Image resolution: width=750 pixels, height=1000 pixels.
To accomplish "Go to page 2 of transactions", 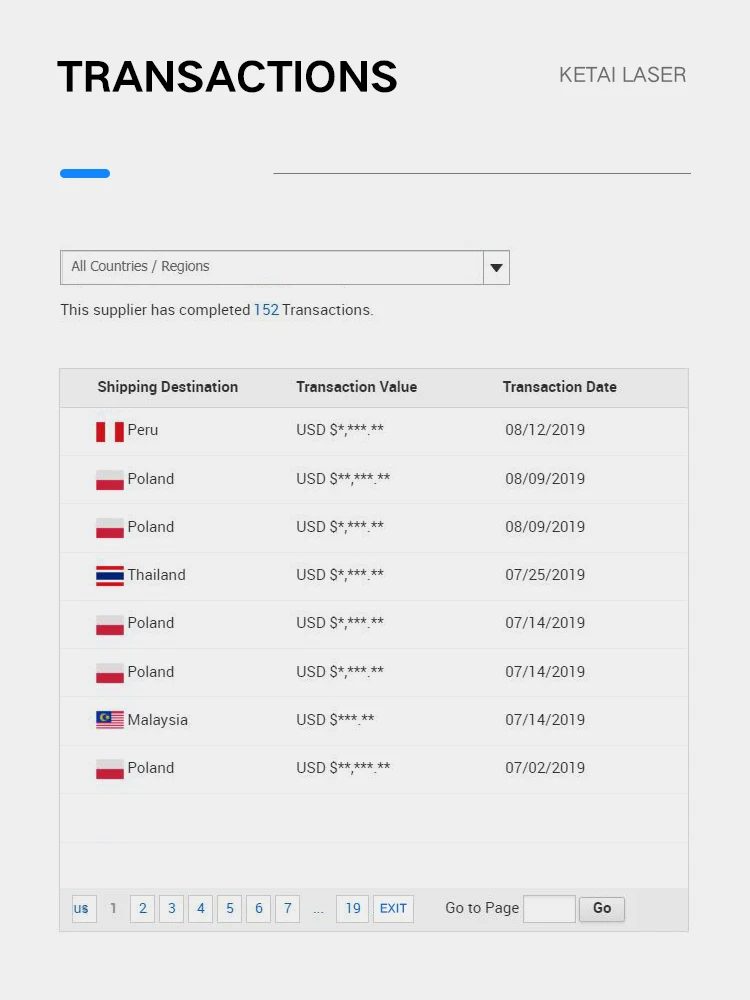I will click(x=143, y=908).
